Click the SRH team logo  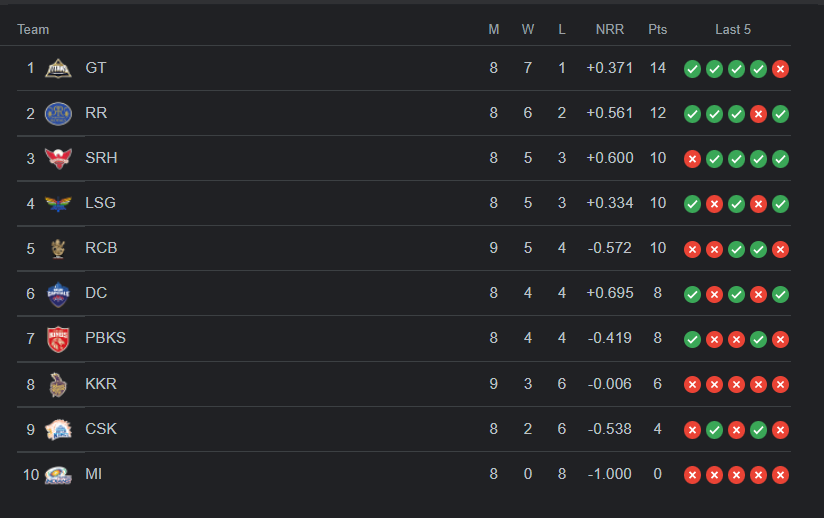coord(58,158)
